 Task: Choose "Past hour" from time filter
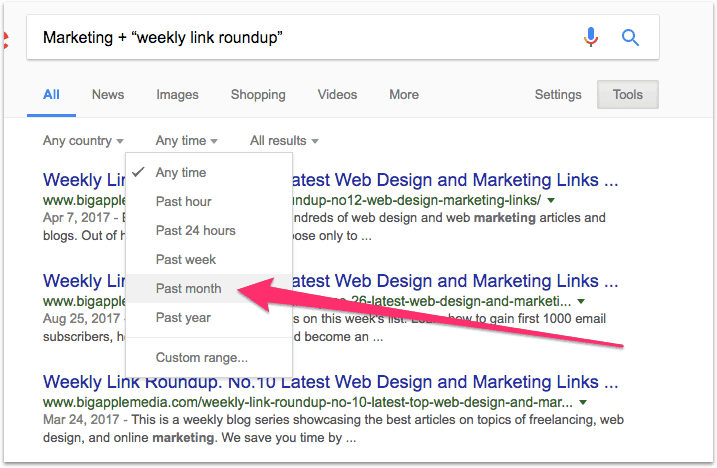click(183, 202)
